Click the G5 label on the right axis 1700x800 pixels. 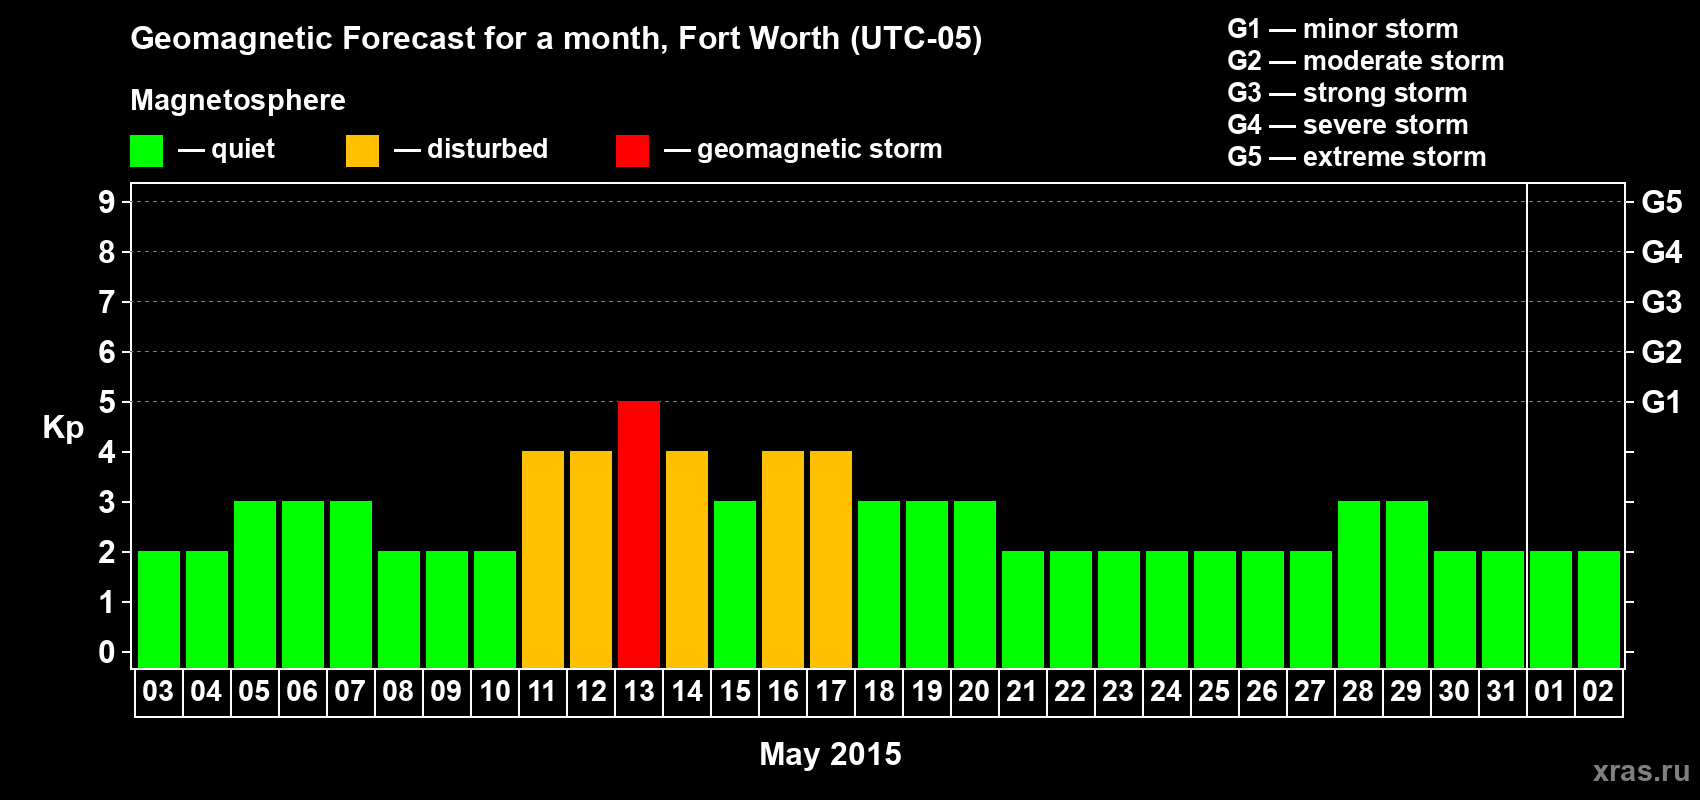(x=1661, y=202)
